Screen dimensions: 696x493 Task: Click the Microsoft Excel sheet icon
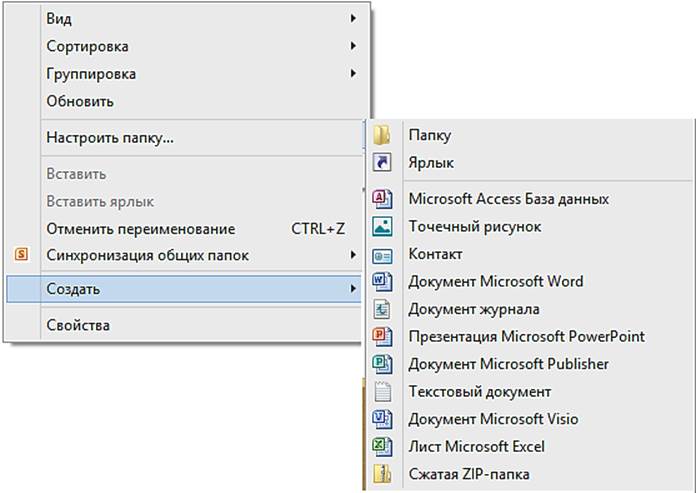coord(382,446)
